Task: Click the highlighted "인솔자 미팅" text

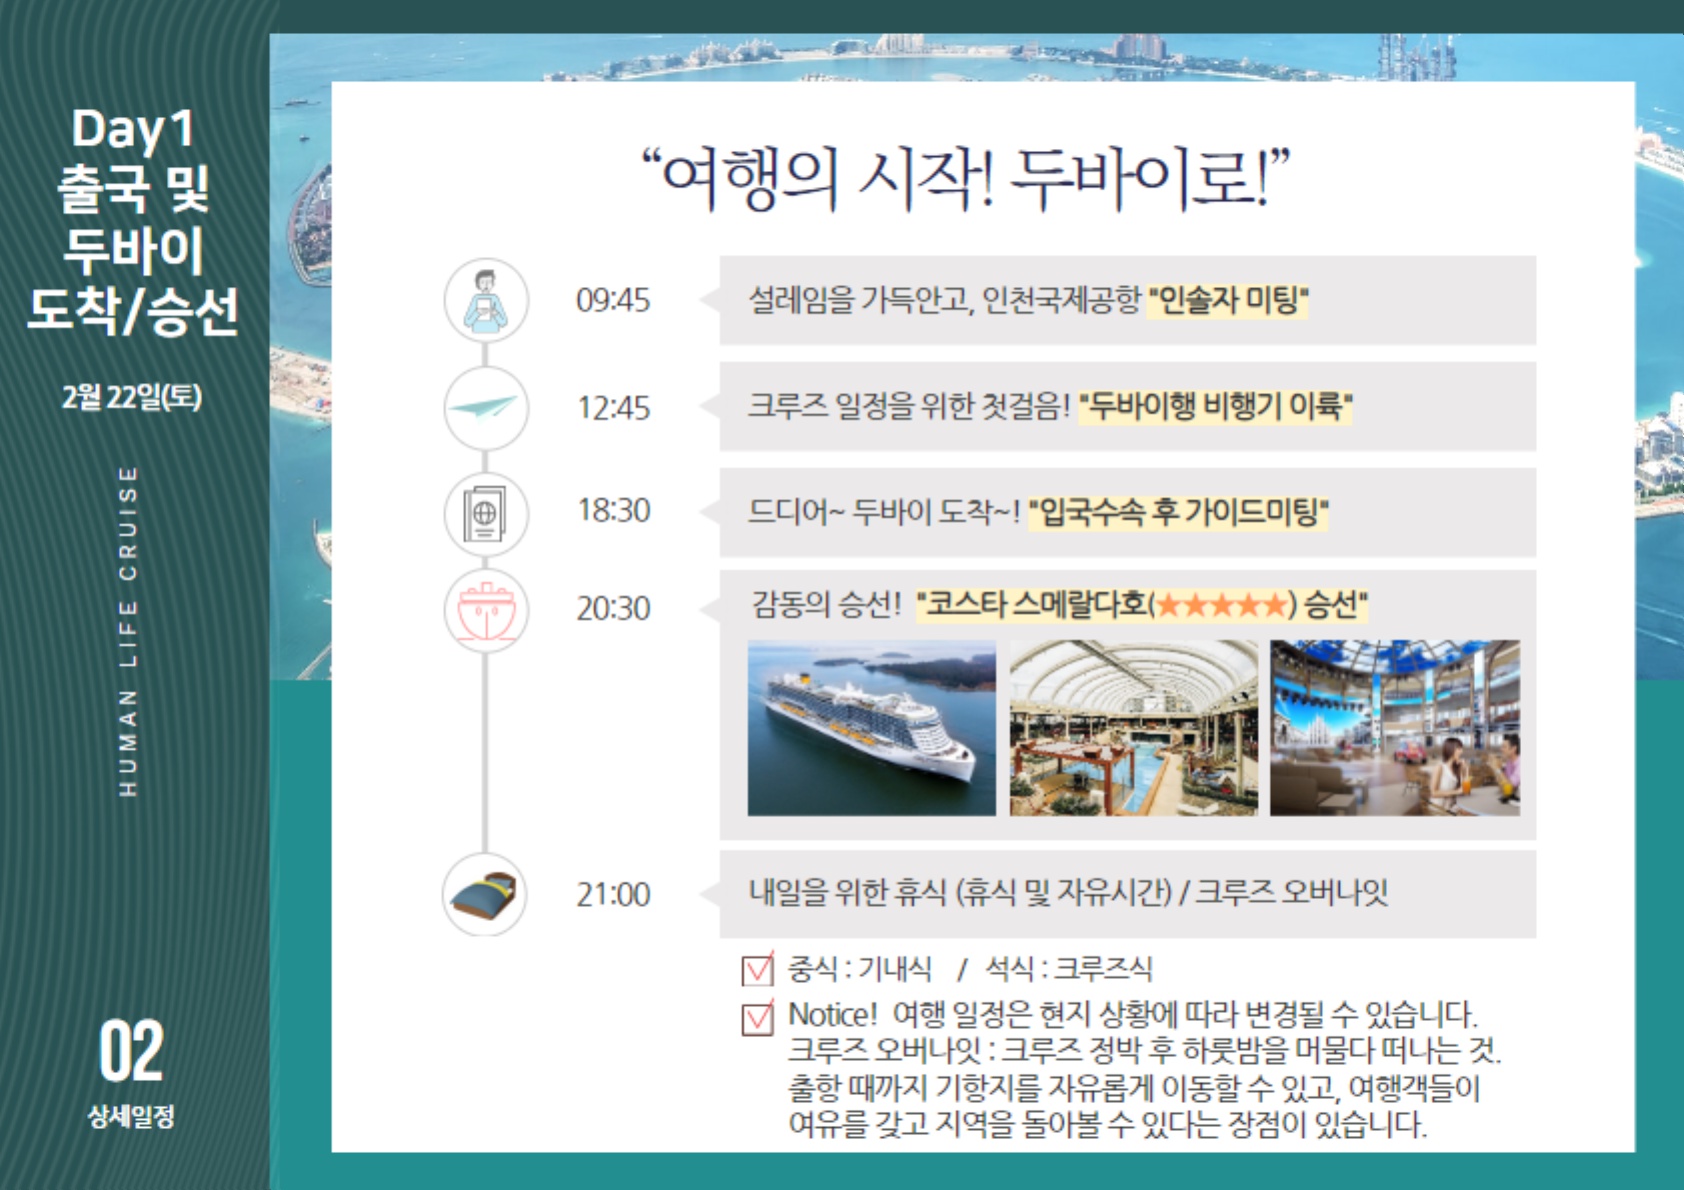Action: [x=1228, y=299]
